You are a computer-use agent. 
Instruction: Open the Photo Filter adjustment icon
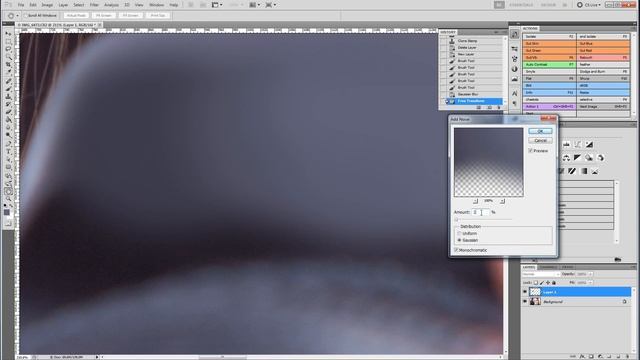(589, 158)
